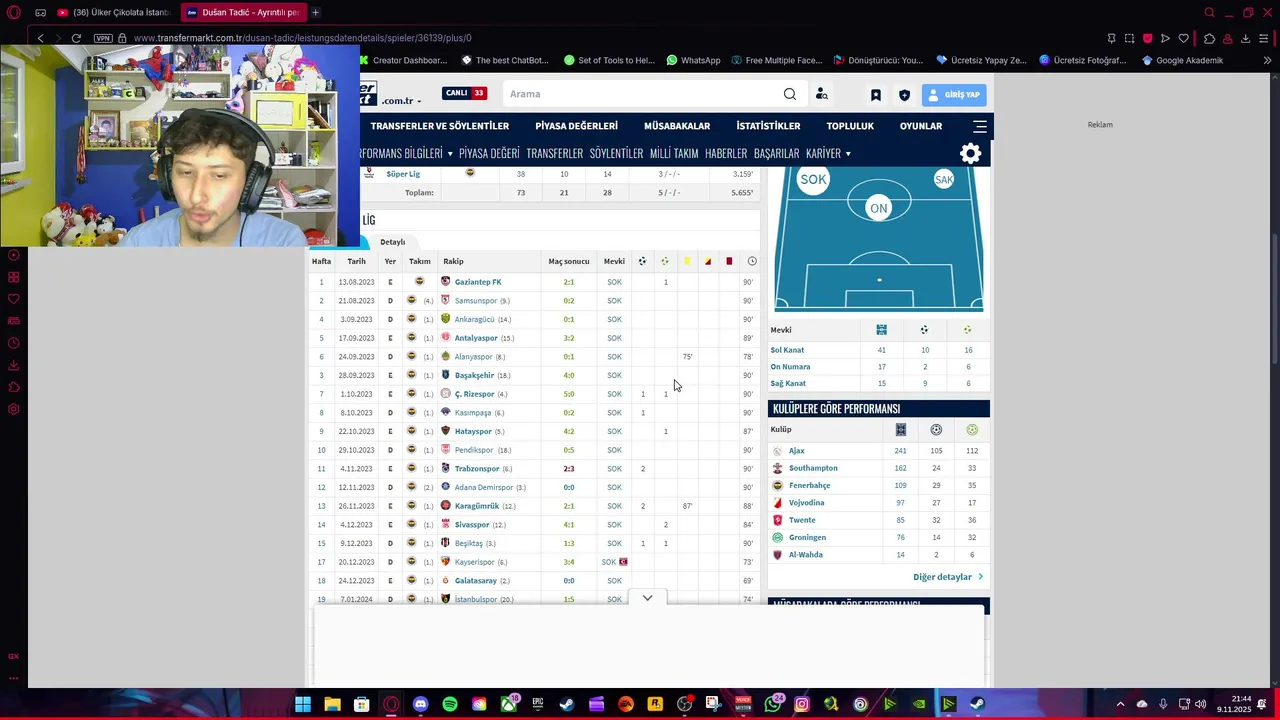Screen dimensions: 1280x720
Task: Click the matches icon in Mevki header
Action: [881, 330]
